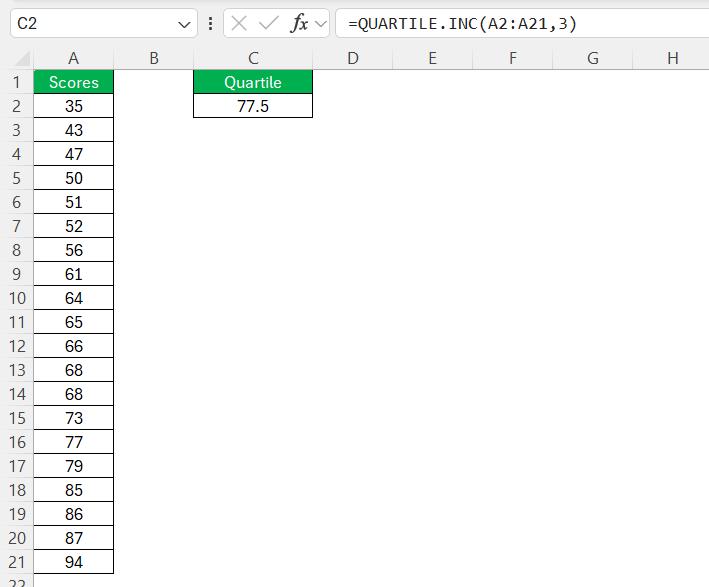Screen dimensions: 709x587
Task: Select the cell with value 43
Action: 73,130
